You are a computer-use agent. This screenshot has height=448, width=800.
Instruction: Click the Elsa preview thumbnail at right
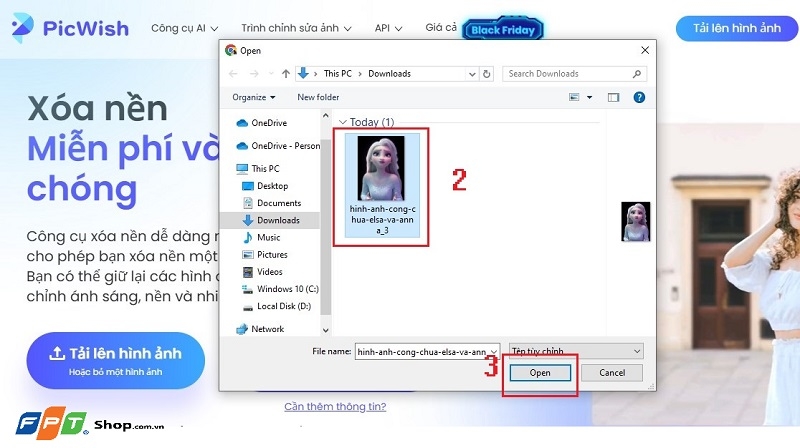click(636, 221)
